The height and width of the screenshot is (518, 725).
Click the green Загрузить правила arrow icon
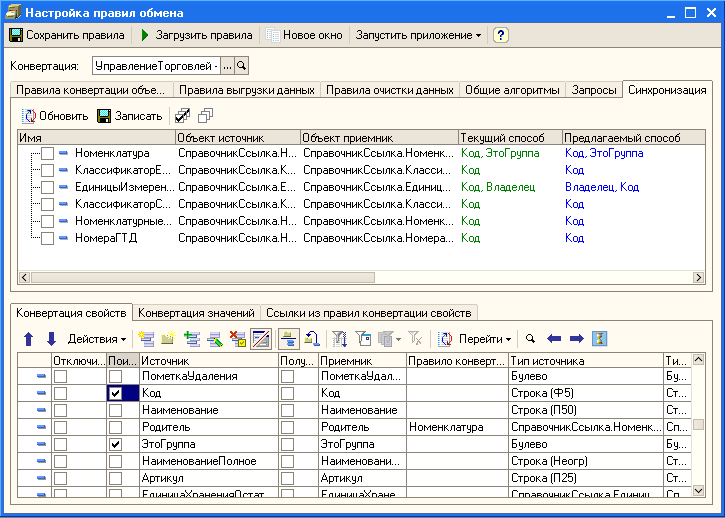145,35
